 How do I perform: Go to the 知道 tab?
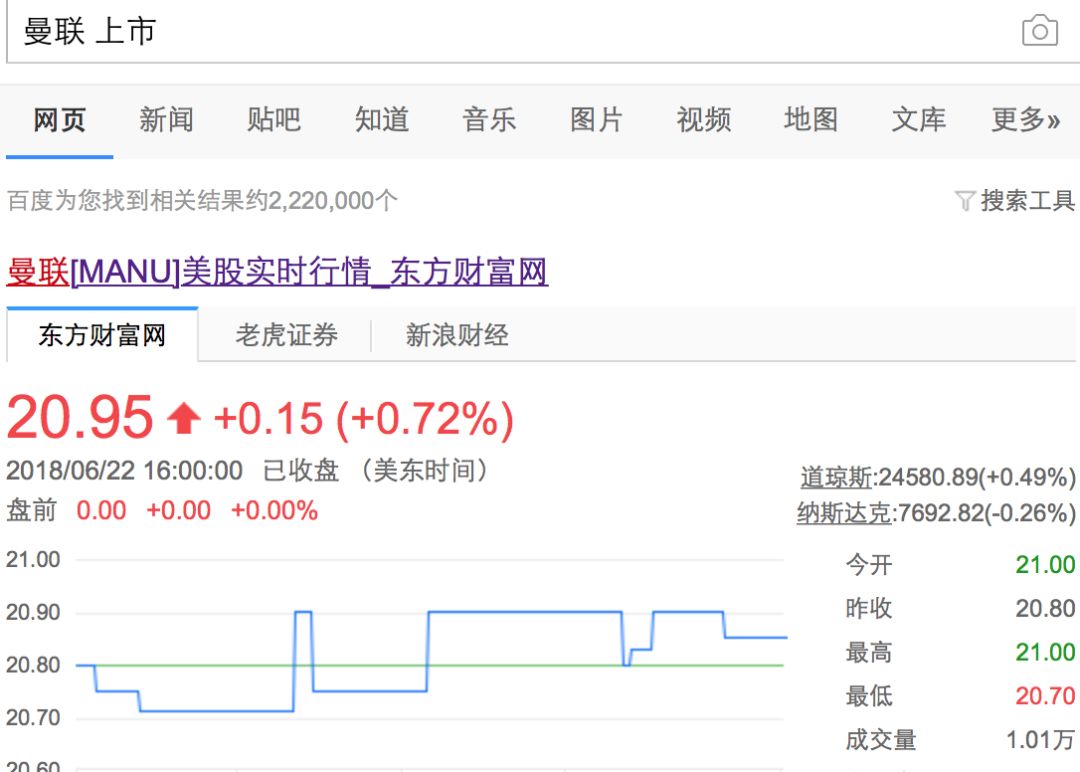pyautogui.click(x=382, y=120)
